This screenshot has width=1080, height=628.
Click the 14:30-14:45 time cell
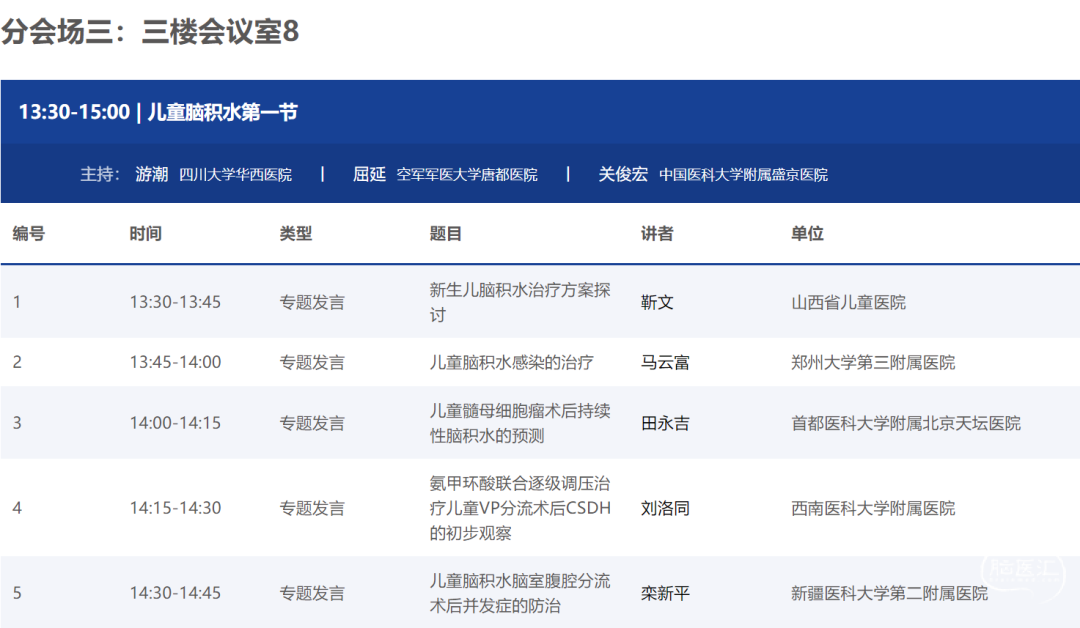click(175, 593)
